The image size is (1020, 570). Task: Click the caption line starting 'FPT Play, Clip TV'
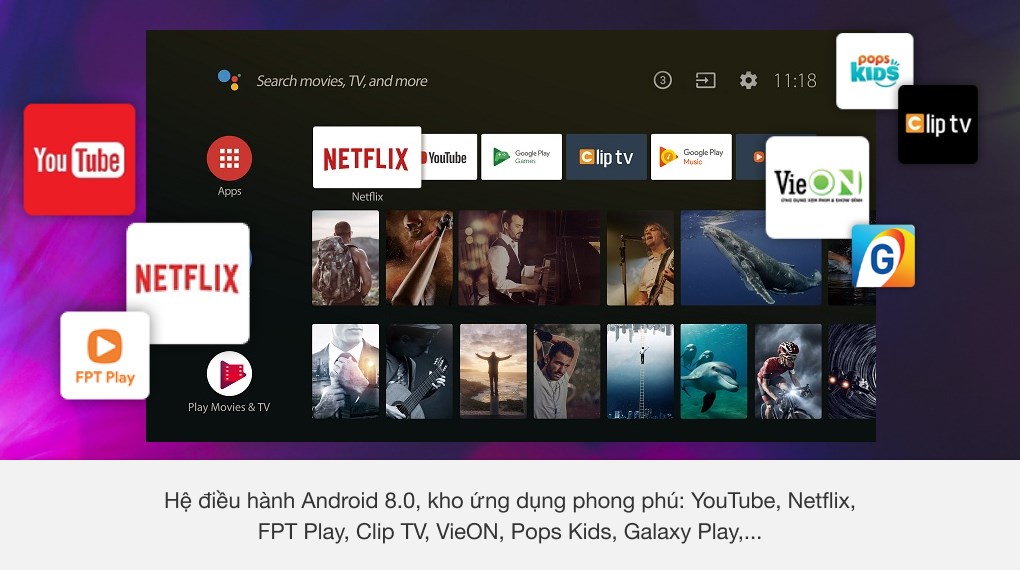[509, 532]
